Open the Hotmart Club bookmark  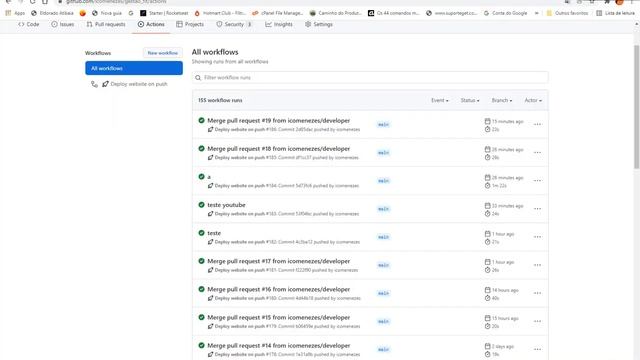(x=220, y=13)
